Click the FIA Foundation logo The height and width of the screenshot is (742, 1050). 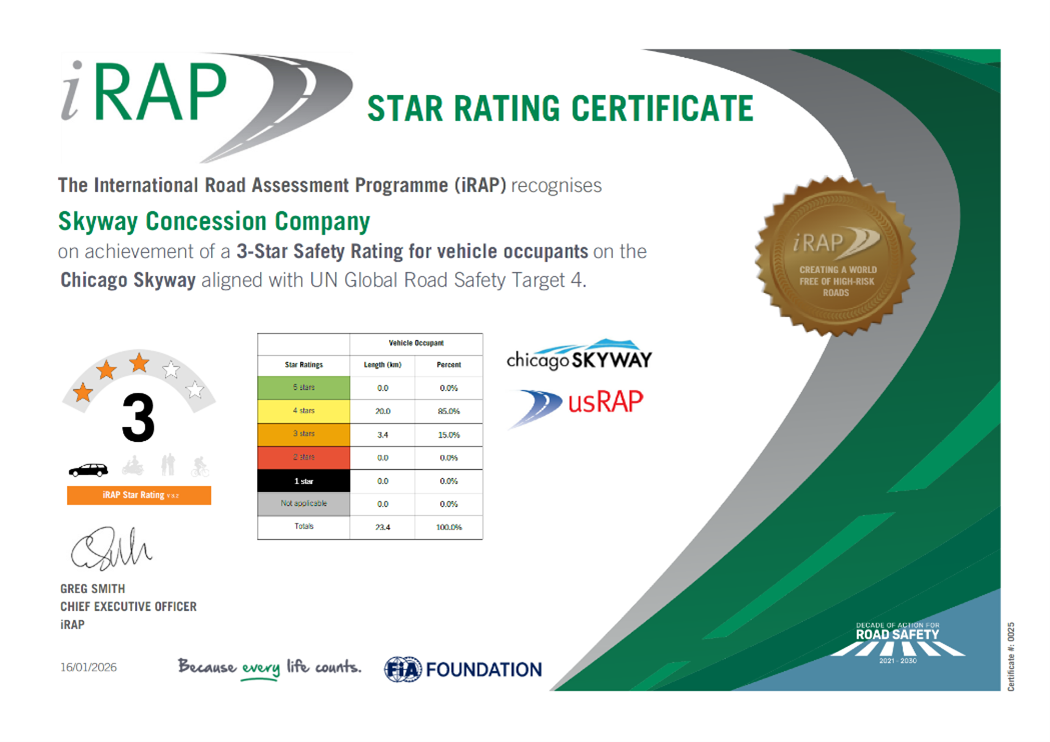[462, 669]
